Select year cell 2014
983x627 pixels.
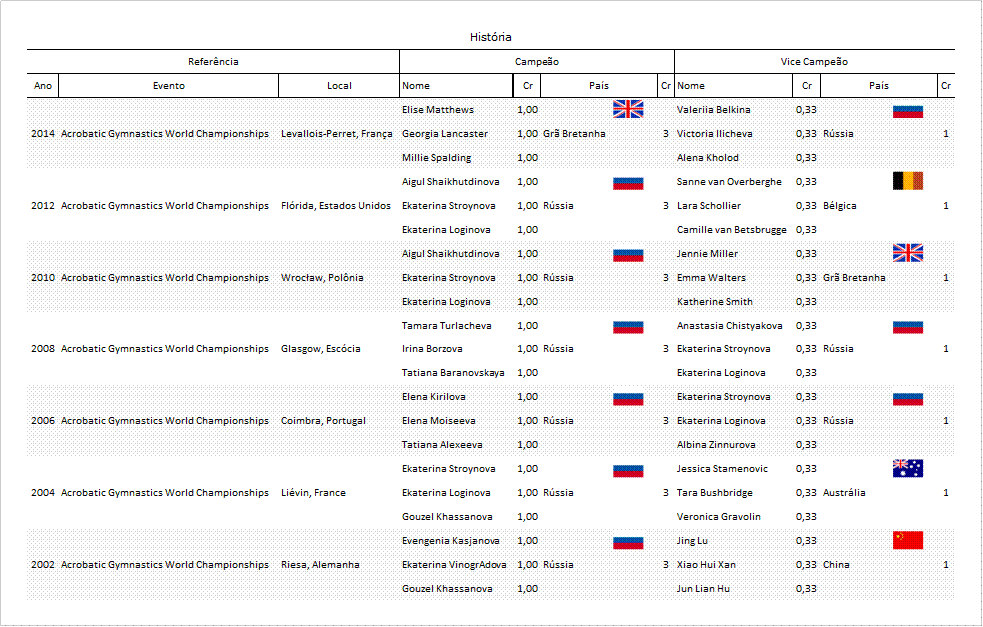[43, 134]
